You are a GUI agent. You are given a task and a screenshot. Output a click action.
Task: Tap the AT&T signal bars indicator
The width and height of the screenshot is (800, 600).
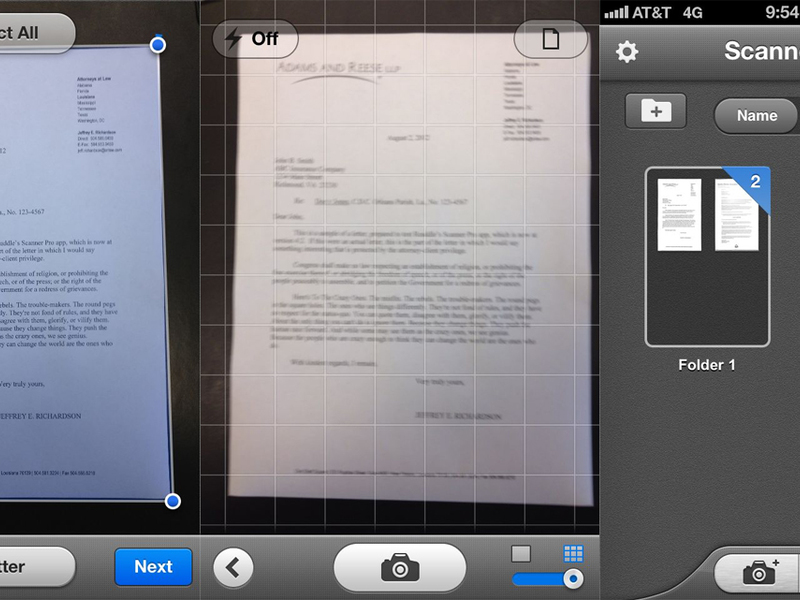[x=616, y=12]
